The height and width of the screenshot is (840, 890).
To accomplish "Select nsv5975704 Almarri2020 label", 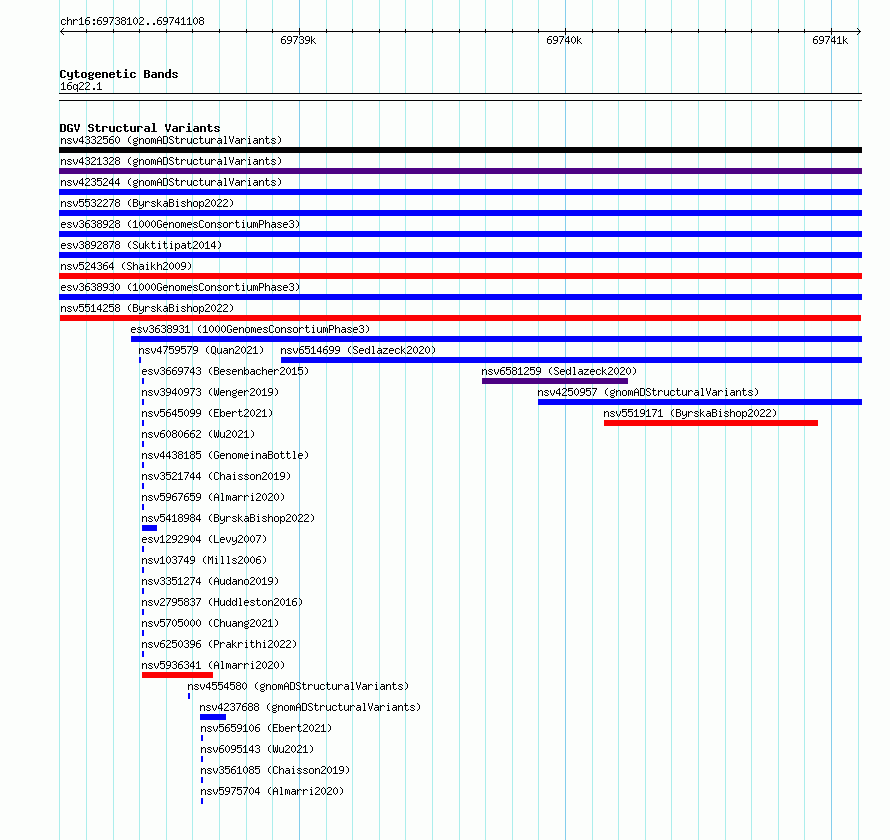I will (272, 791).
